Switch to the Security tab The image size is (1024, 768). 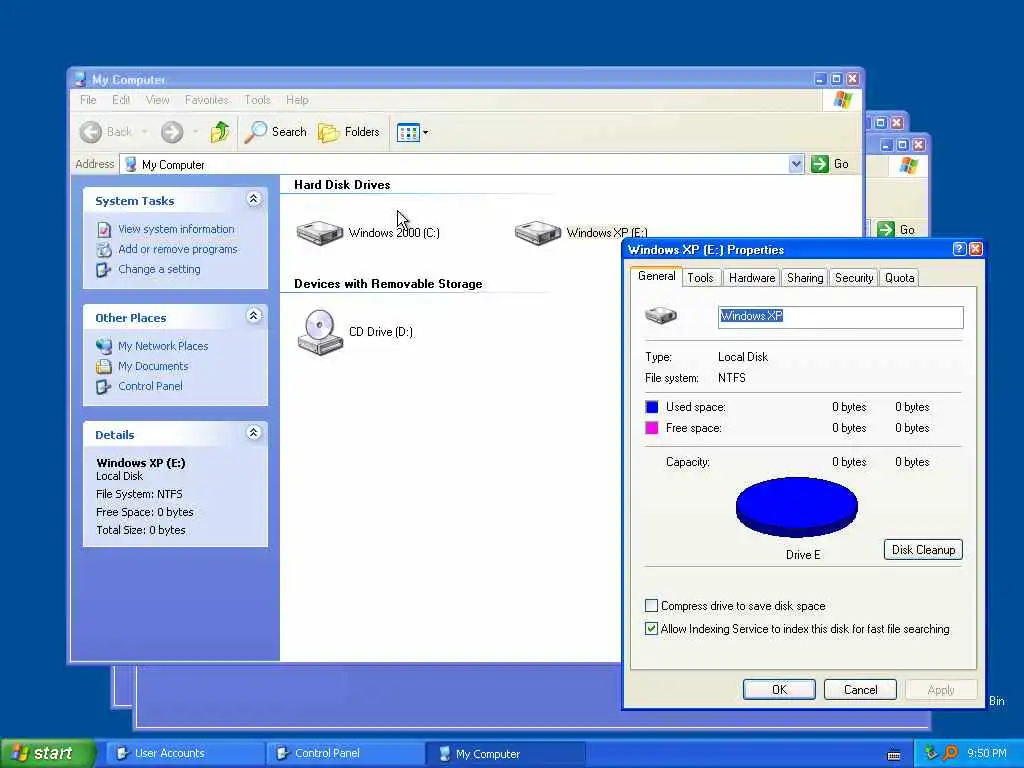[x=854, y=278]
